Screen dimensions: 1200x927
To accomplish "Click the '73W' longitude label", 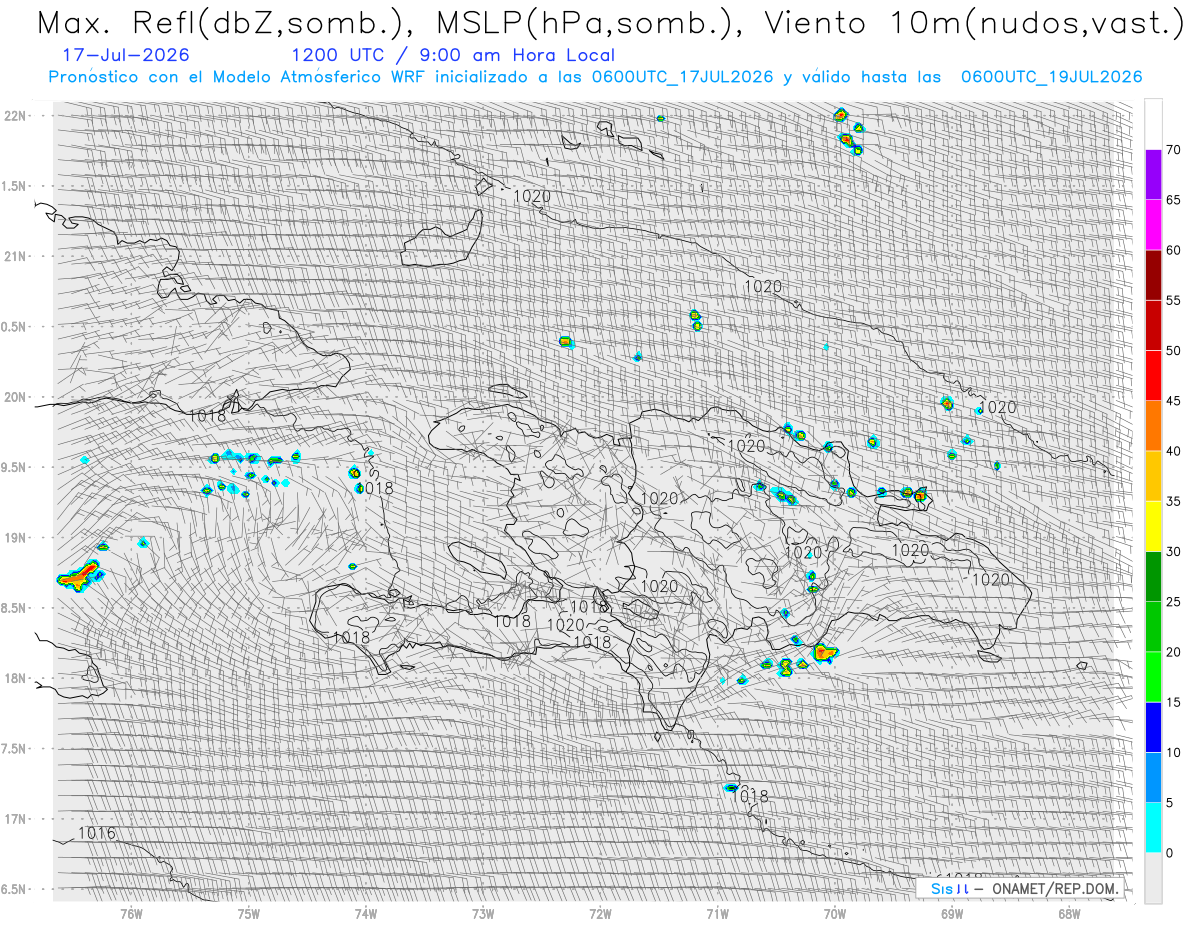I will [483, 912].
